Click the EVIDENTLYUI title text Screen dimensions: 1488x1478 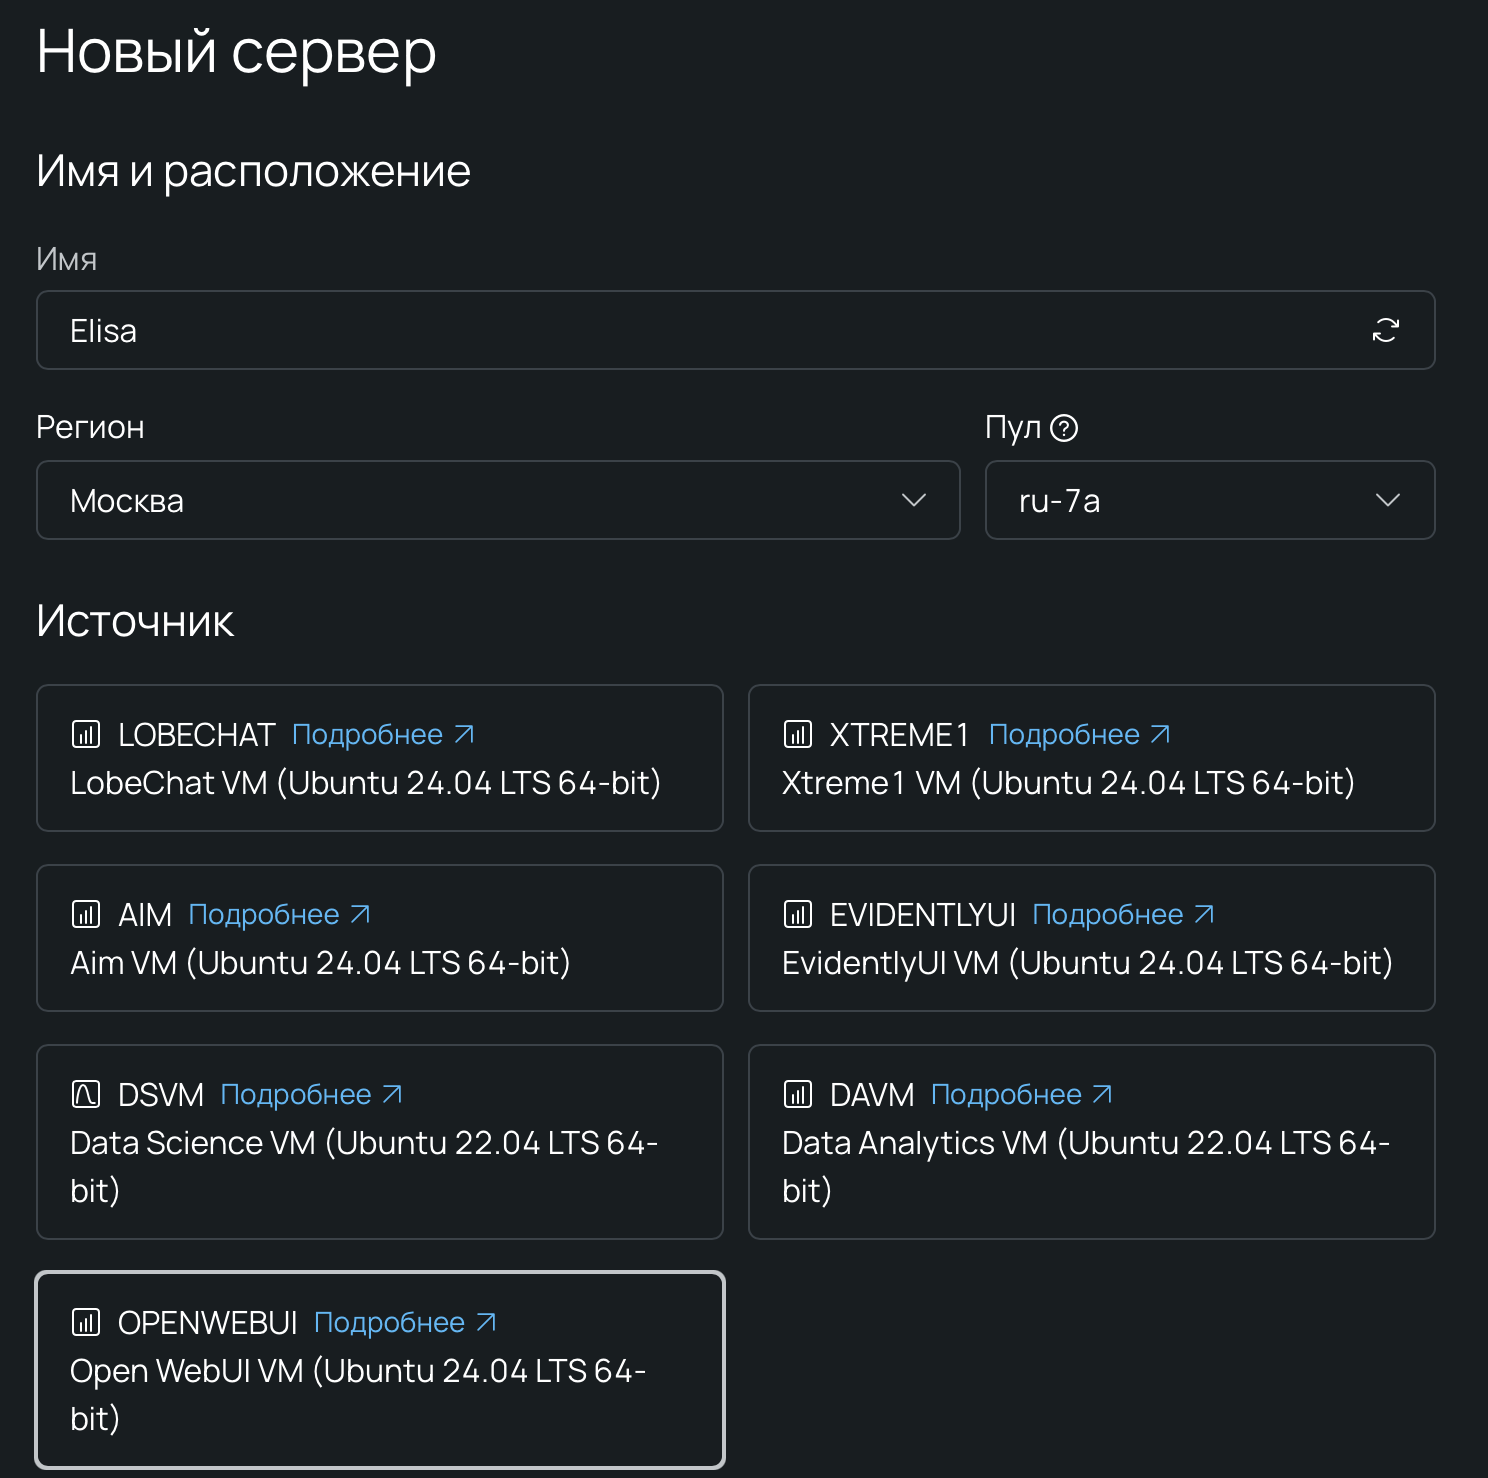pyautogui.click(x=923, y=915)
